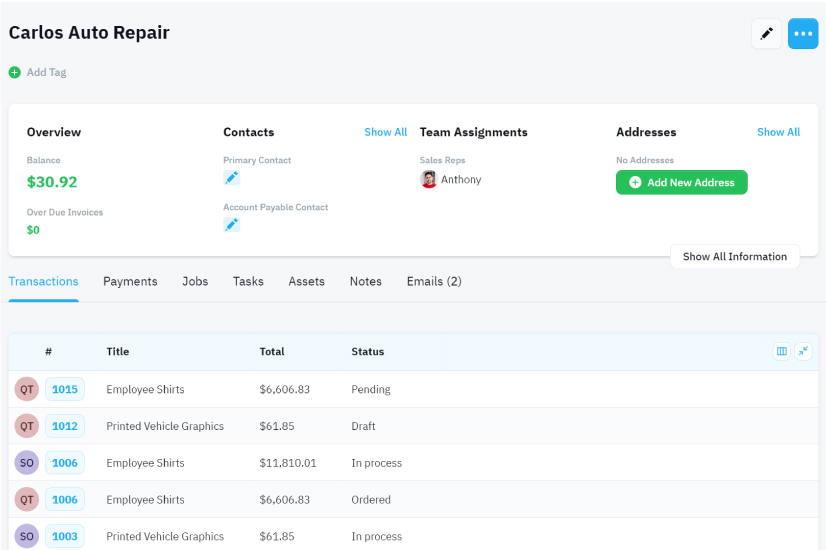Open the Emails (2) tab

[434, 281]
